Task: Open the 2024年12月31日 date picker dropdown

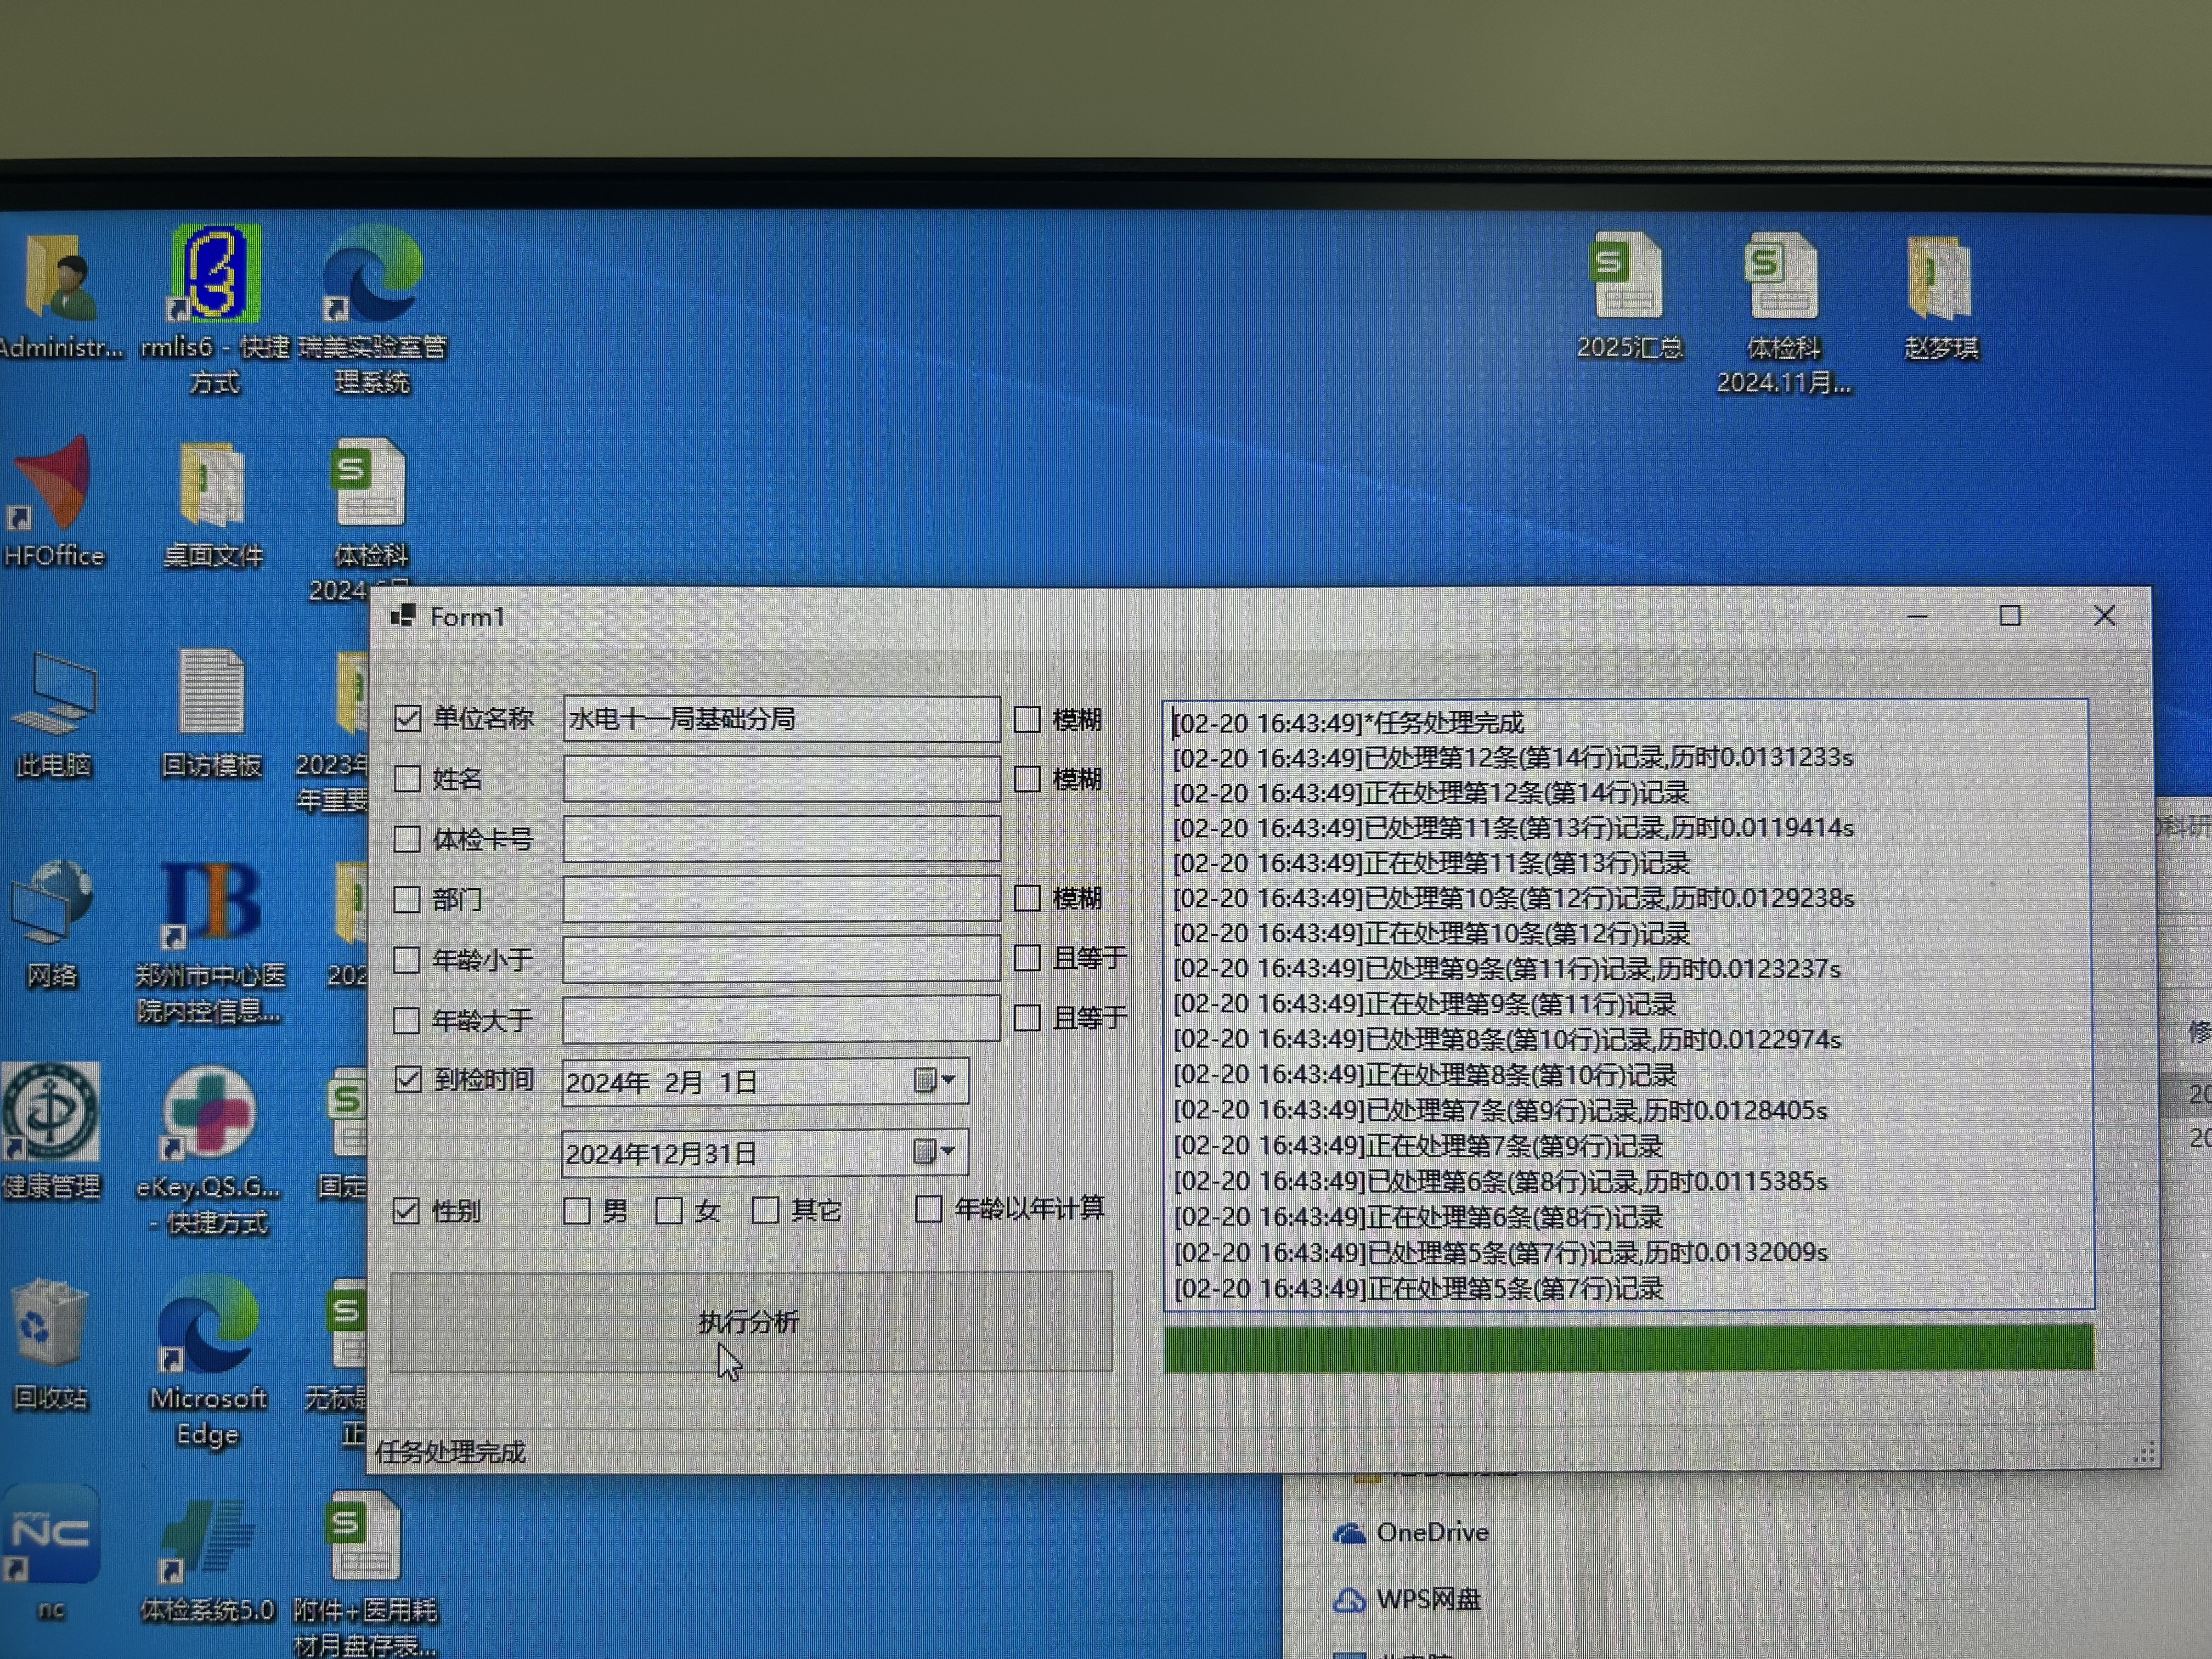Action: [936, 1152]
